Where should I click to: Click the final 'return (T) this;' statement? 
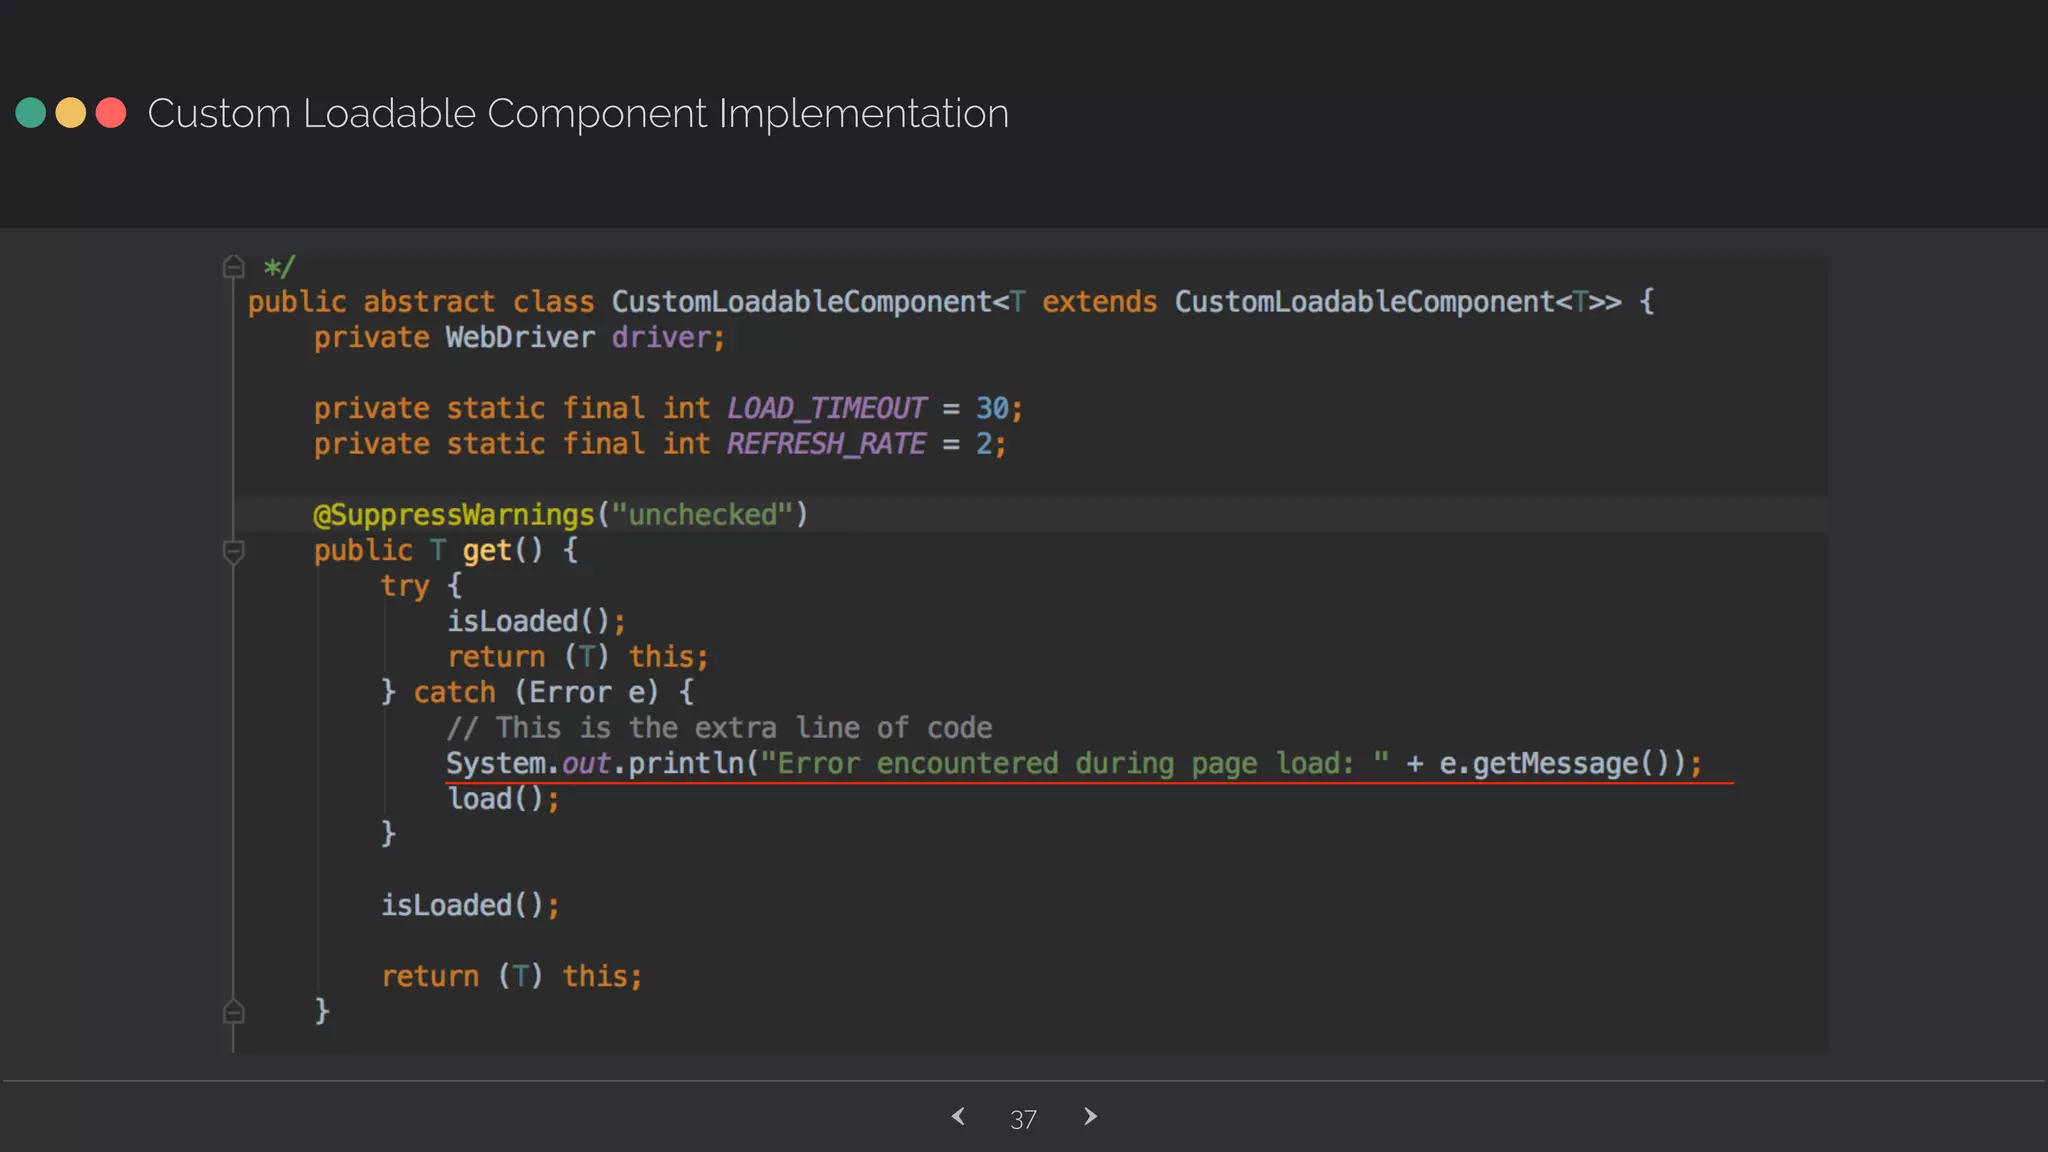511,976
